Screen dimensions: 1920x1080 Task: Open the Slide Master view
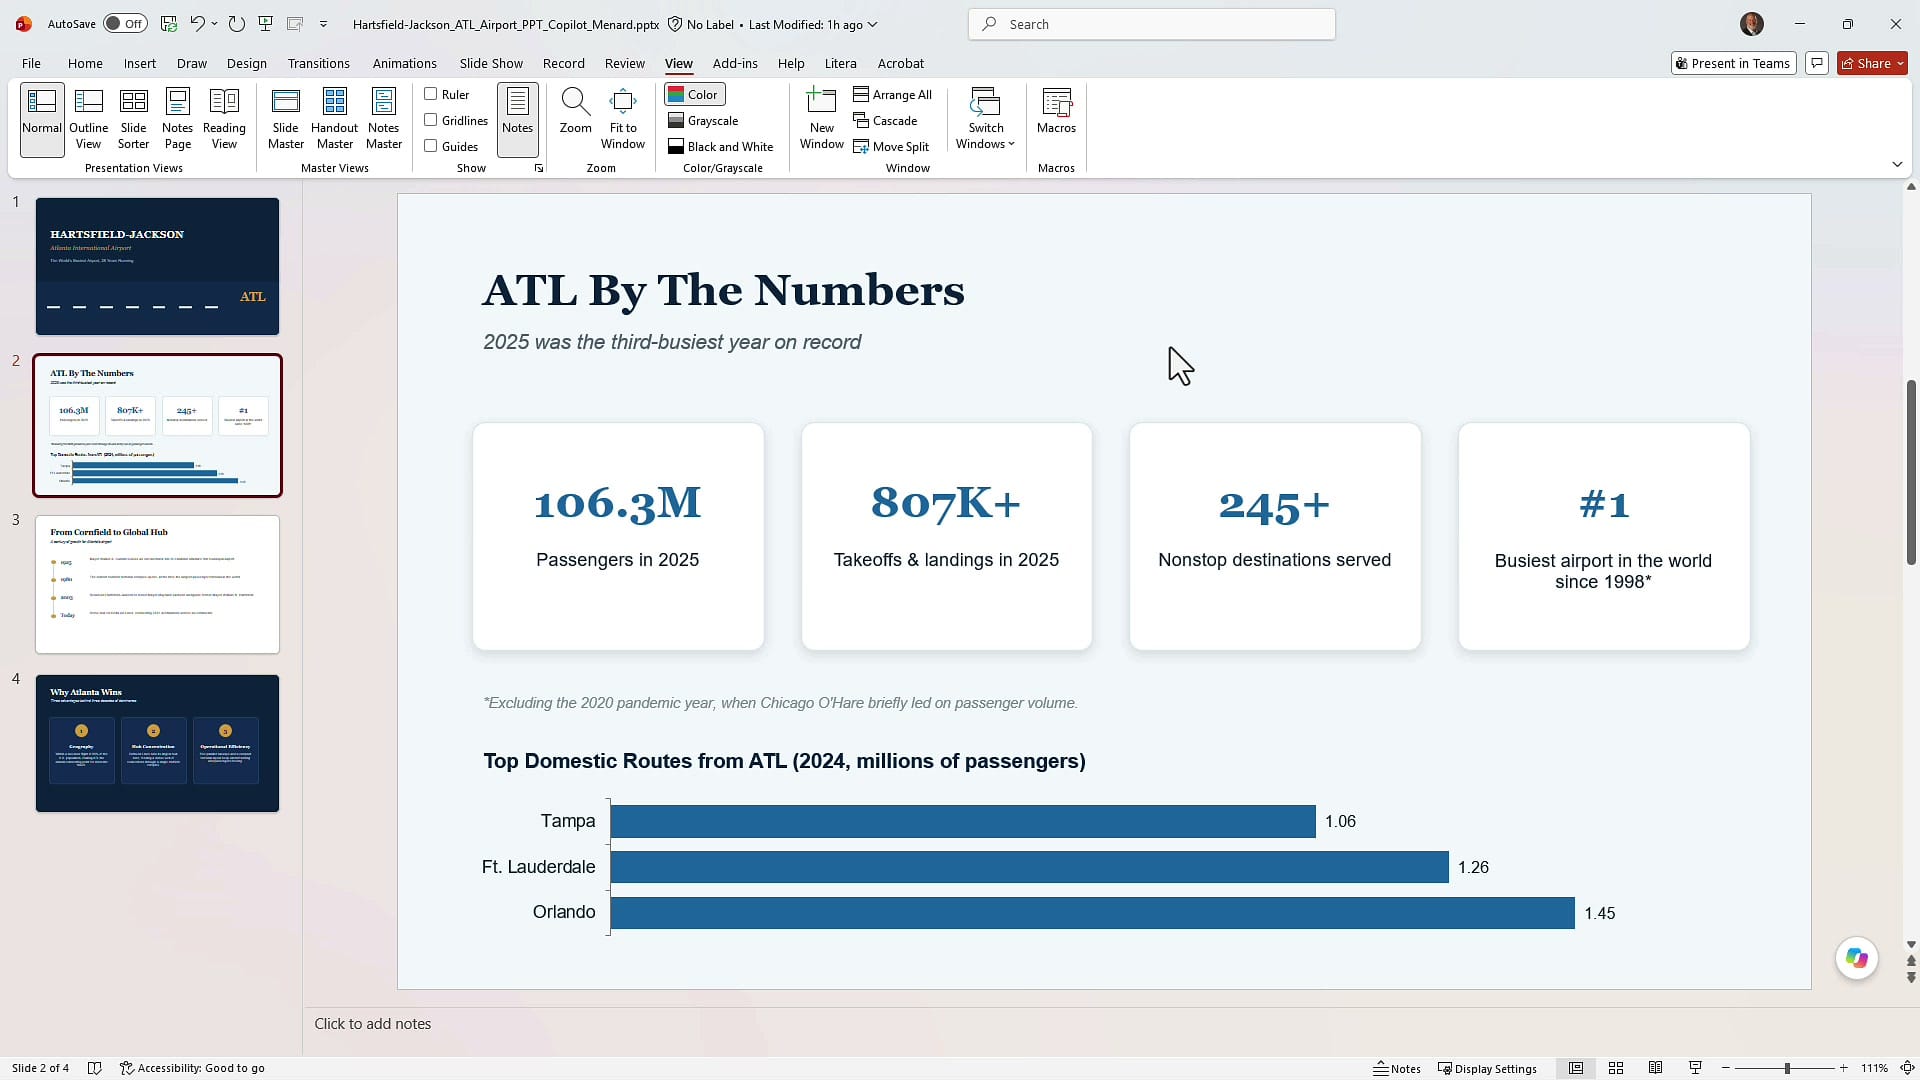[x=285, y=119]
